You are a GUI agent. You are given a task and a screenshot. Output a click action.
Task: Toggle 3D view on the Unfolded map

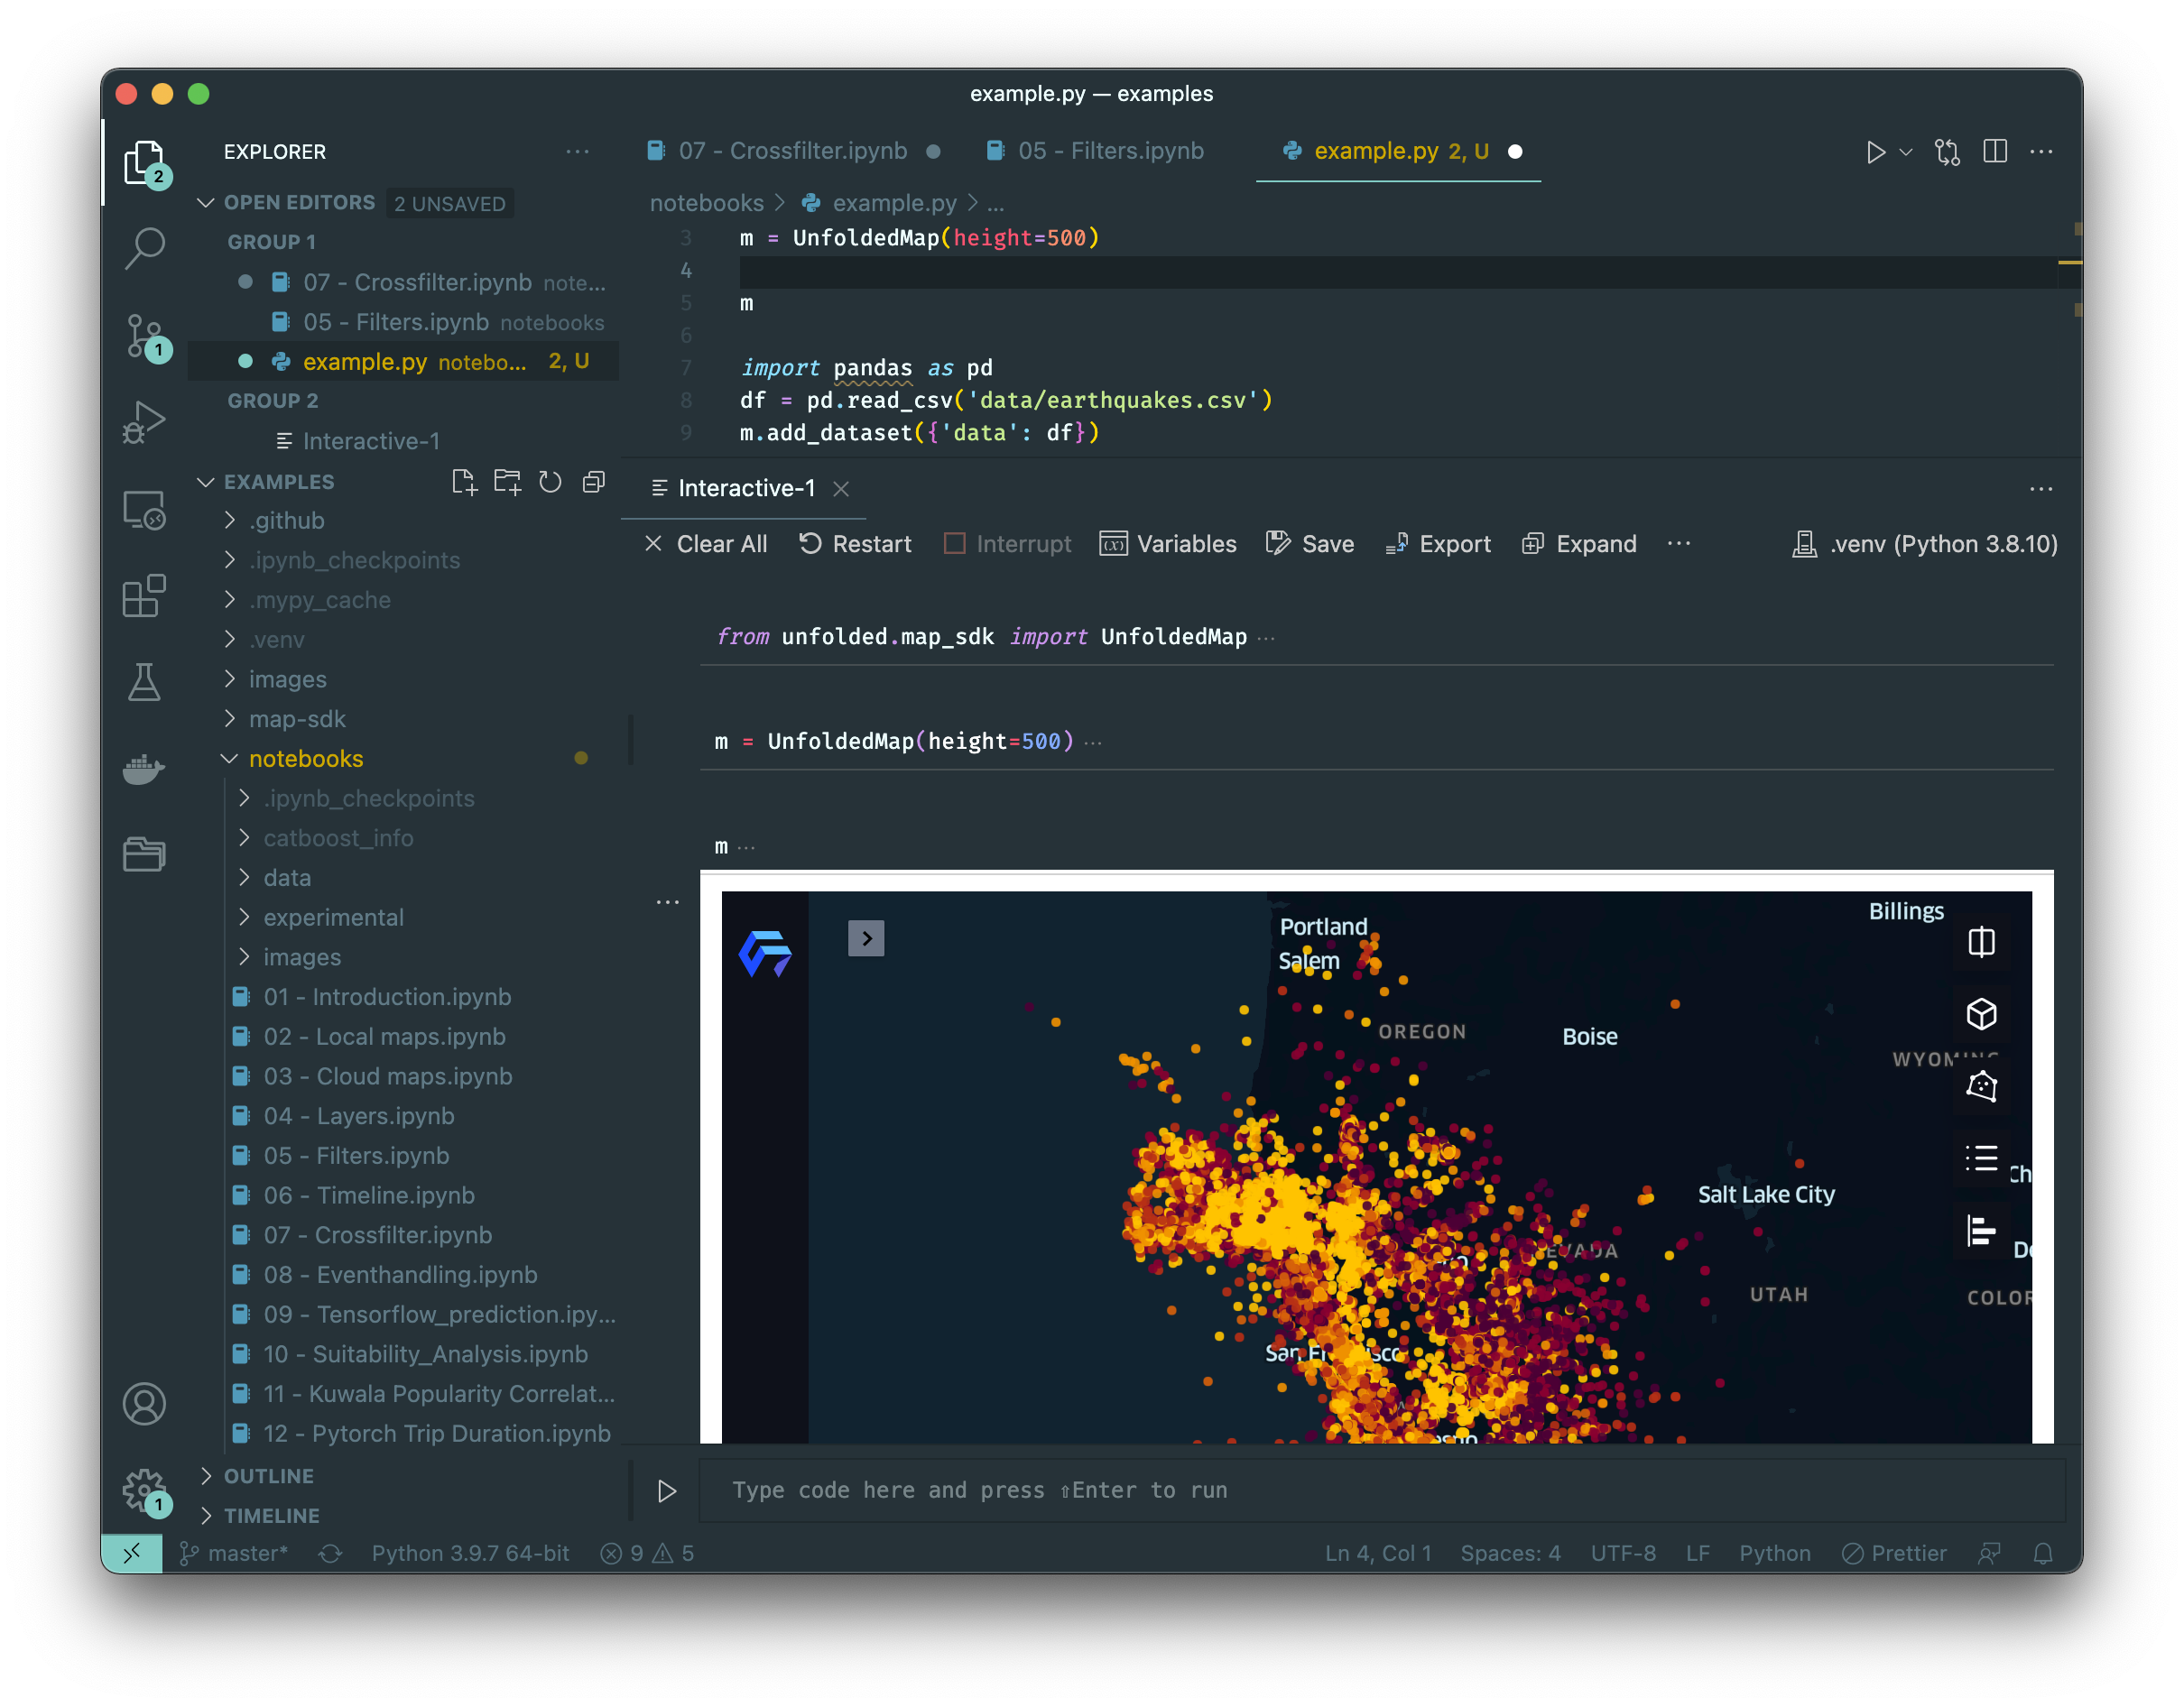point(1982,1014)
